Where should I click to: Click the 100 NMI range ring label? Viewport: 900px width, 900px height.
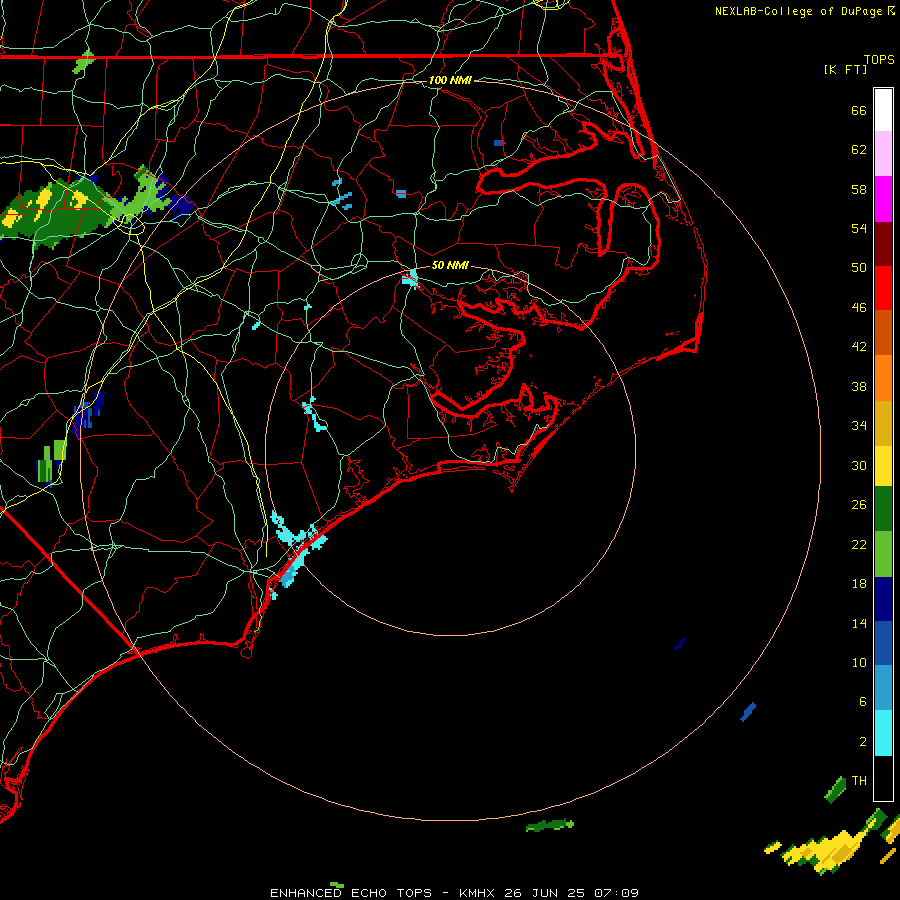(x=450, y=80)
